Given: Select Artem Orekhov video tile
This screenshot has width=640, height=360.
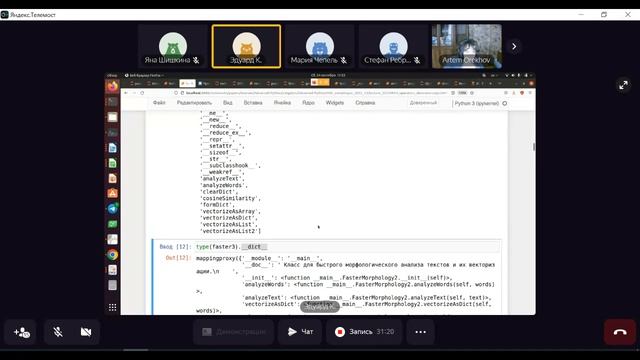Looking at the screenshot, I should (467, 47).
